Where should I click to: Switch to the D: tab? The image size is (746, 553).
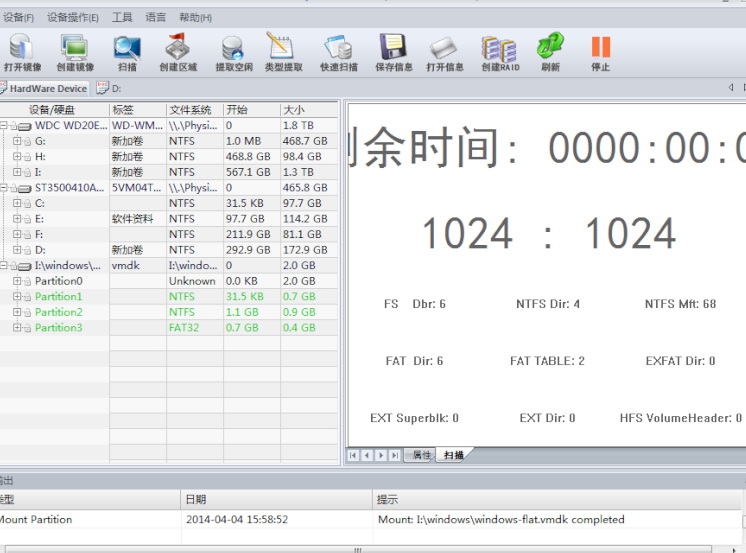pos(109,89)
